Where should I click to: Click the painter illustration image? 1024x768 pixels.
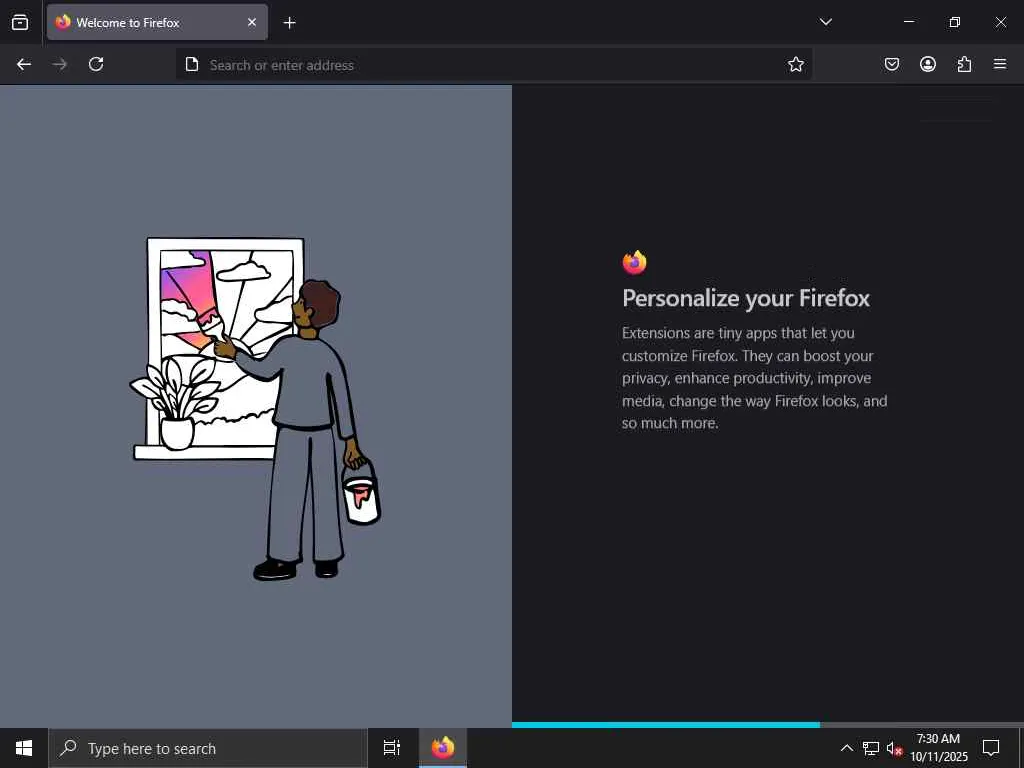click(255, 409)
